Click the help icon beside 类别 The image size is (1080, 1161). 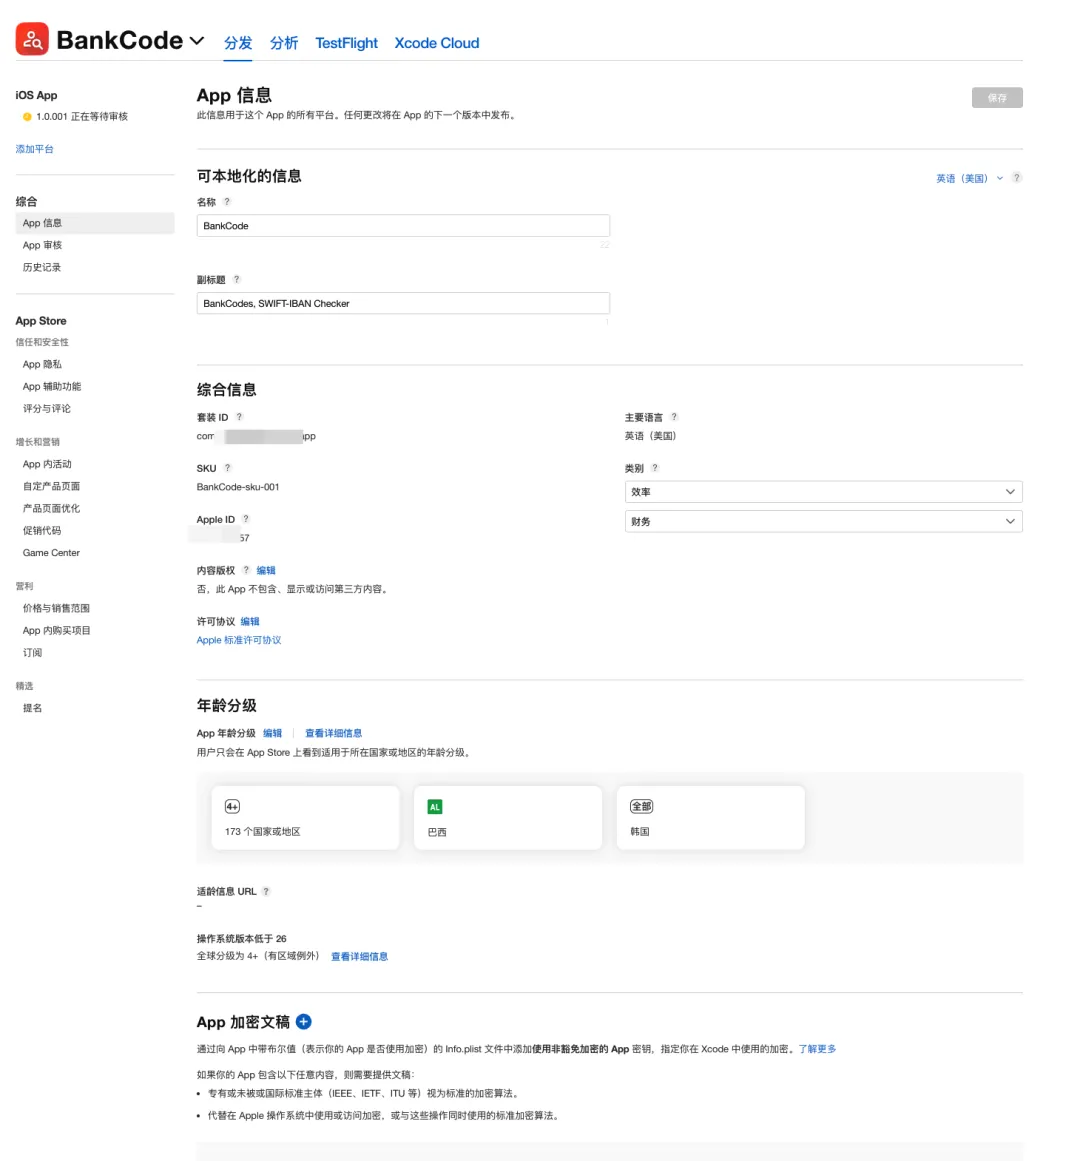[654, 468]
